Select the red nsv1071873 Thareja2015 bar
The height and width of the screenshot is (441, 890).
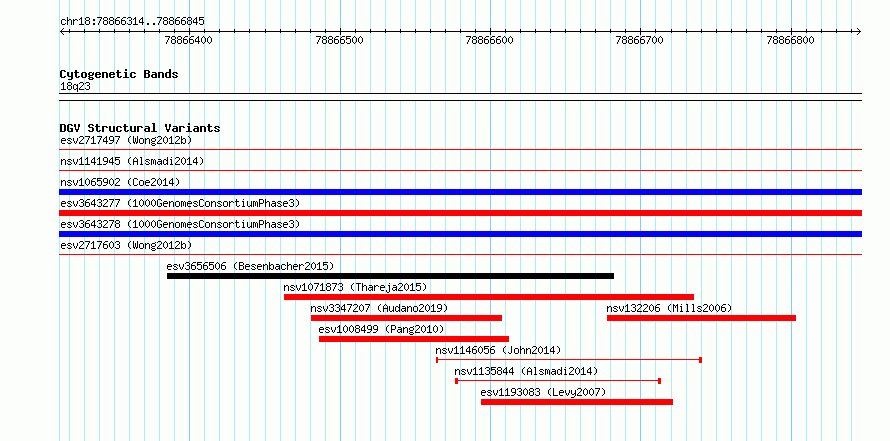(489, 297)
